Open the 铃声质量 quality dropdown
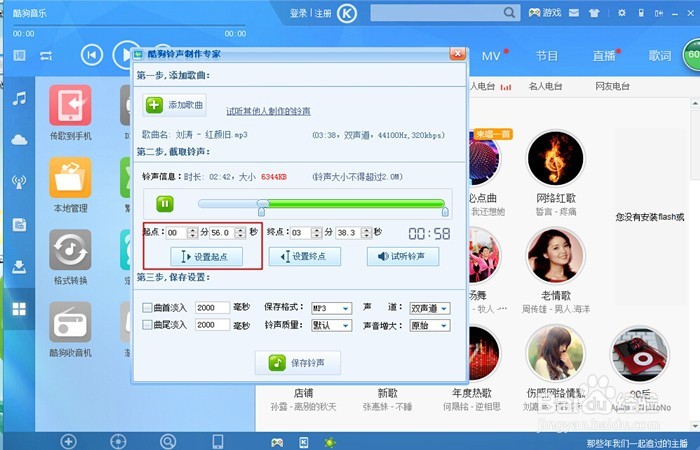The height and width of the screenshot is (450, 700). tap(331, 325)
